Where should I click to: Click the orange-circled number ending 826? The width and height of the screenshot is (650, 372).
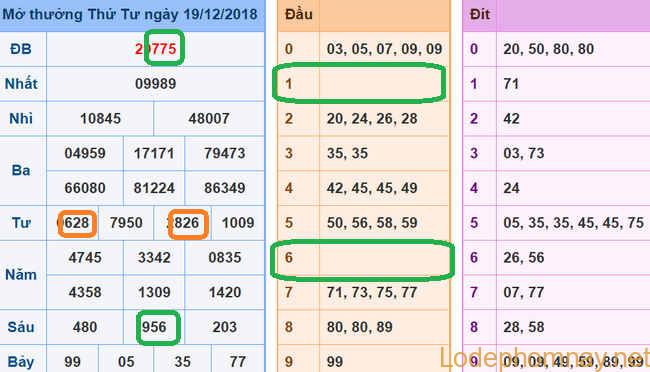point(188,223)
